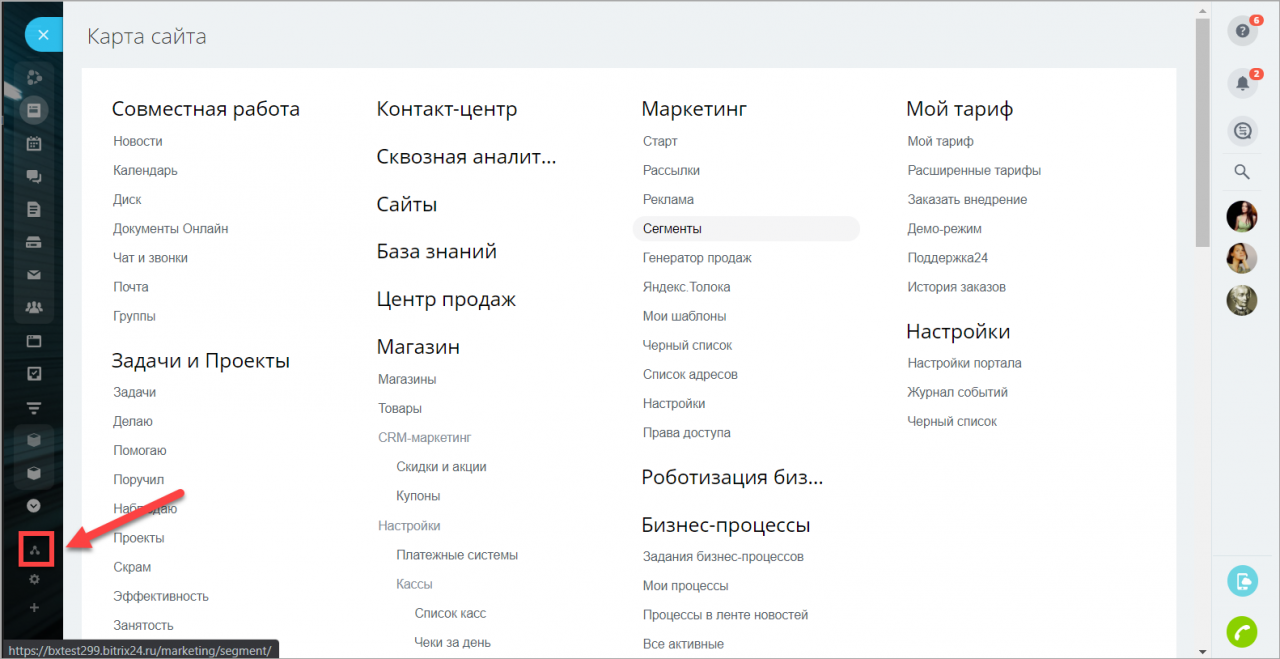Click the plus icon to add menu item

(x=34, y=607)
